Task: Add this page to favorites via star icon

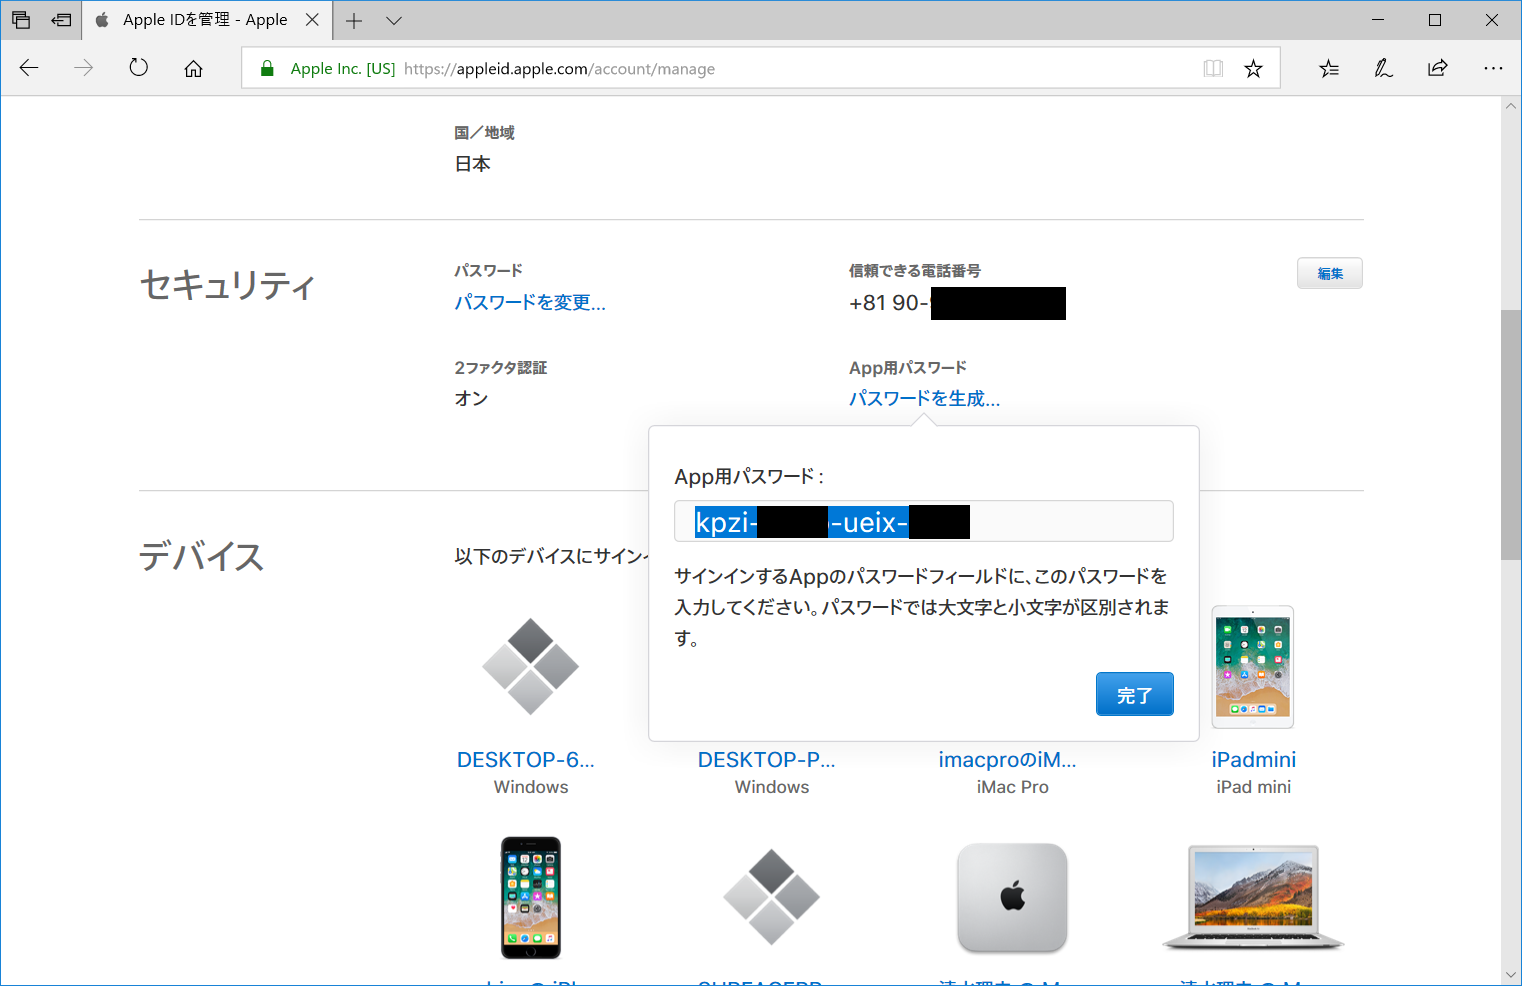Action: click(1253, 68)
